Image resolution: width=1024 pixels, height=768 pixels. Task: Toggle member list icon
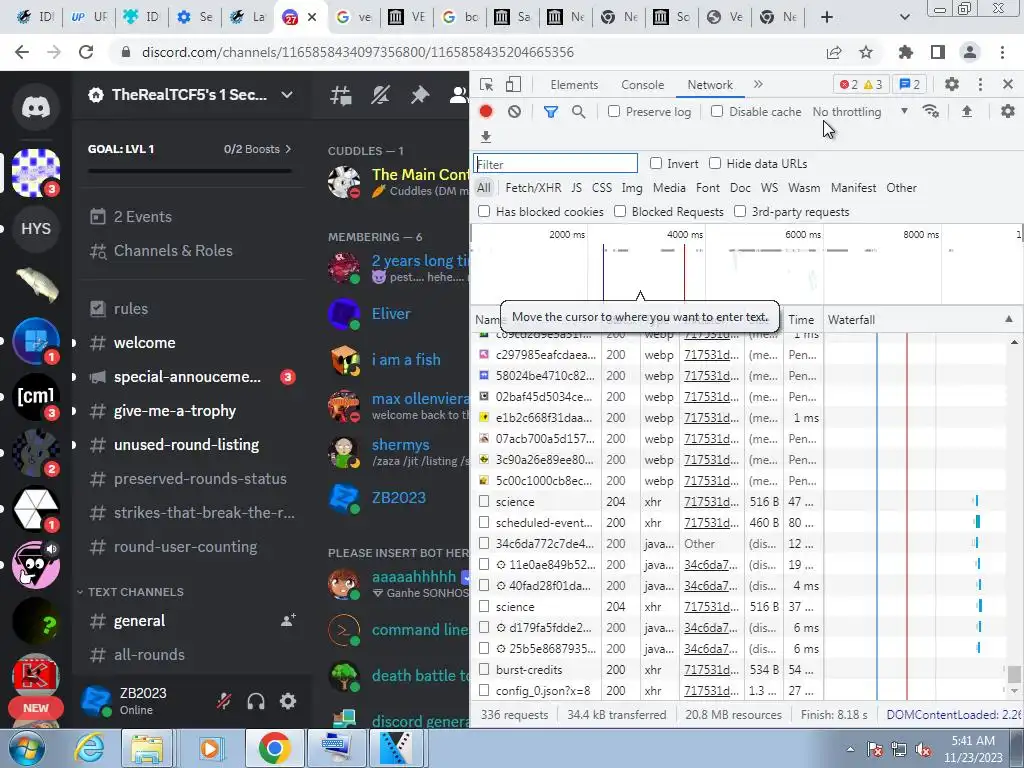pos(458,95)
